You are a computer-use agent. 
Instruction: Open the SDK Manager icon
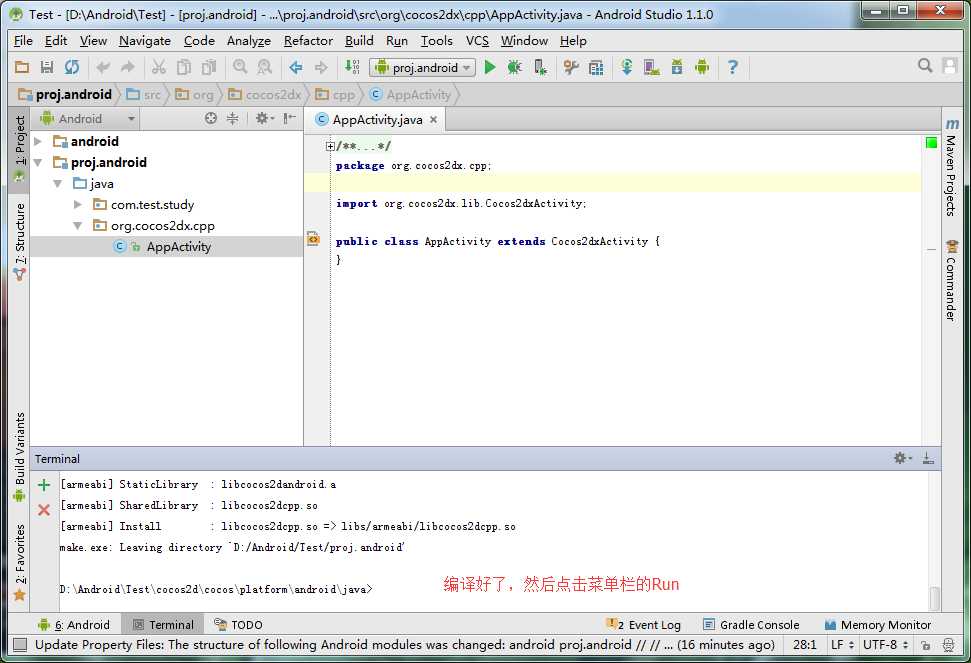(677, 67)
